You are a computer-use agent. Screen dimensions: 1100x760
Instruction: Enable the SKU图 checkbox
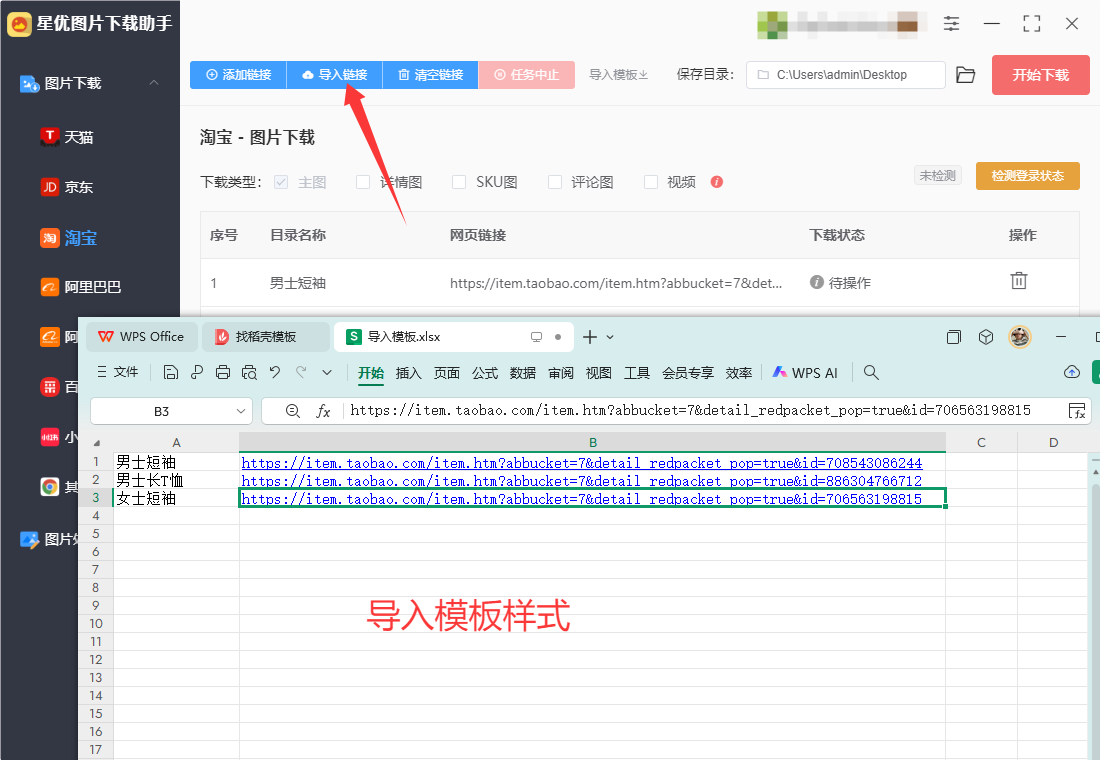coord(459,182)
